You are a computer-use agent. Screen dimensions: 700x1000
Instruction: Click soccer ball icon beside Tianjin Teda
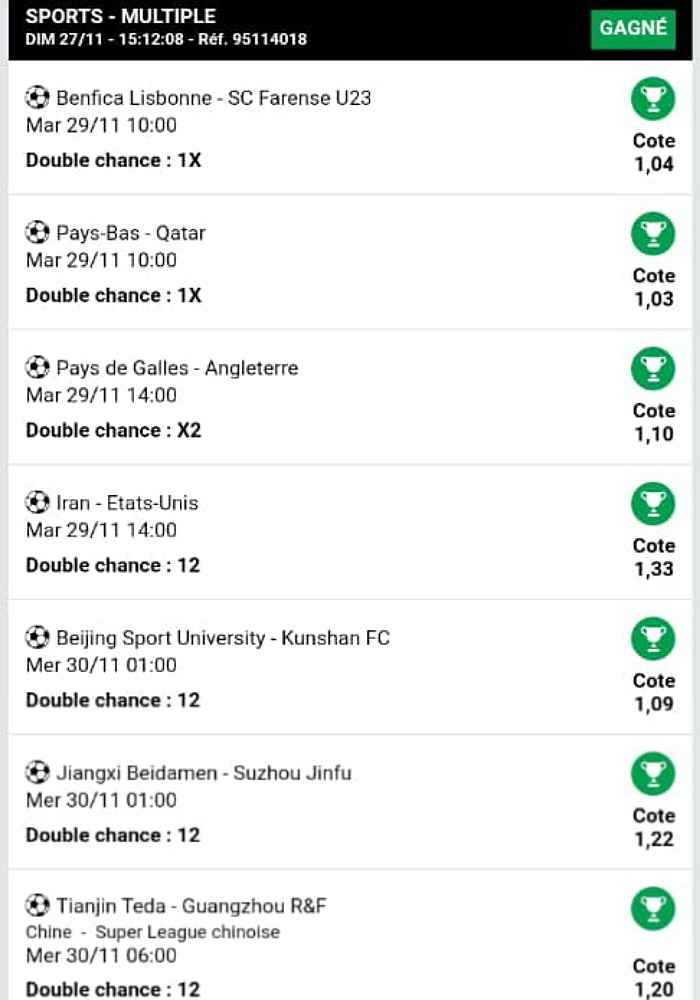(x=37, y=906)
